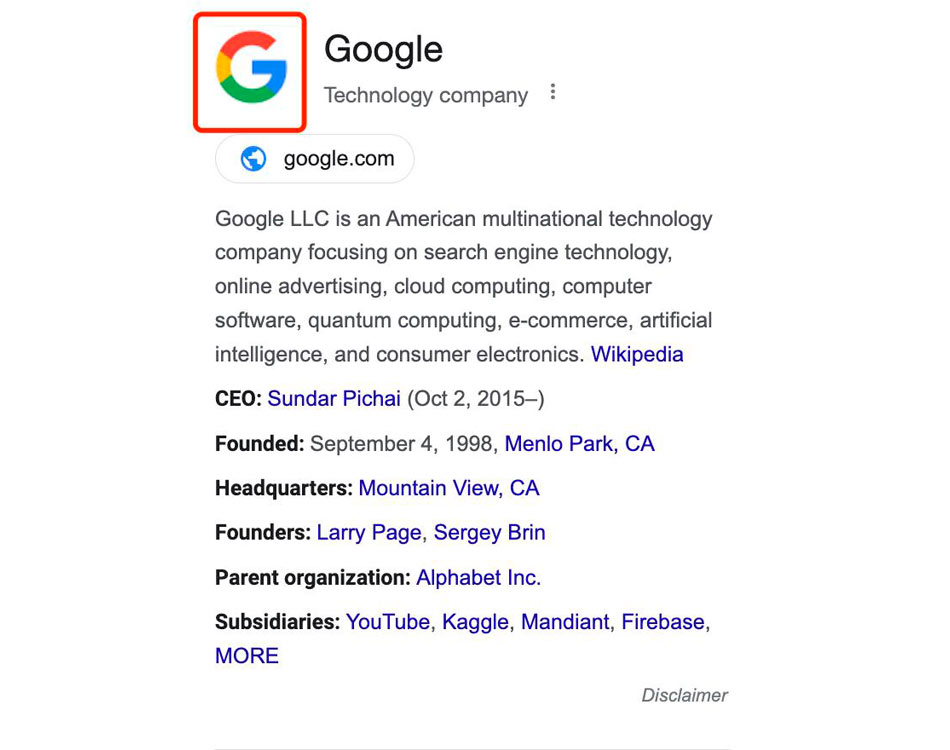Screen dimensions: 950x750
Task: Open the Sergey Brin founder link
Action: coord(489,533)
